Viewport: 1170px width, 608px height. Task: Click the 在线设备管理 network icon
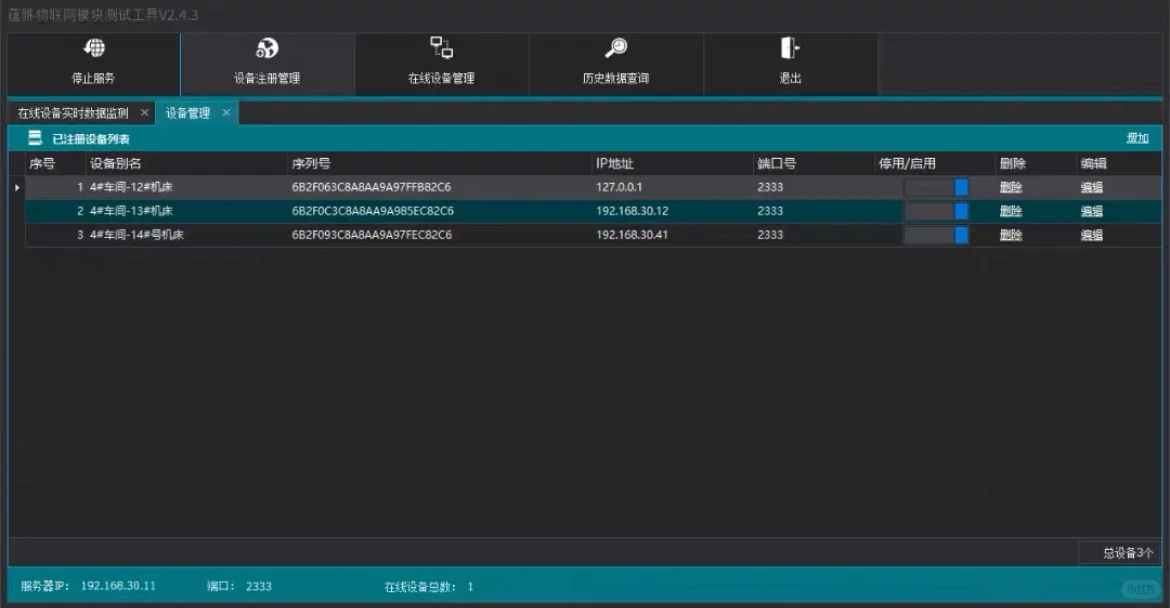point(441,48)
